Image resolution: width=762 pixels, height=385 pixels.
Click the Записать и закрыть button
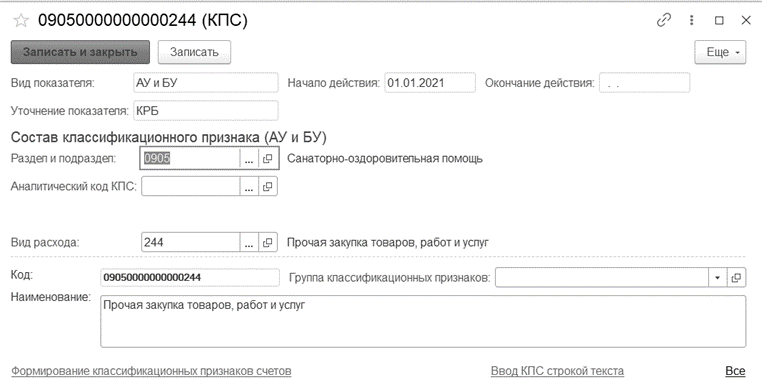tap(80, 52)
